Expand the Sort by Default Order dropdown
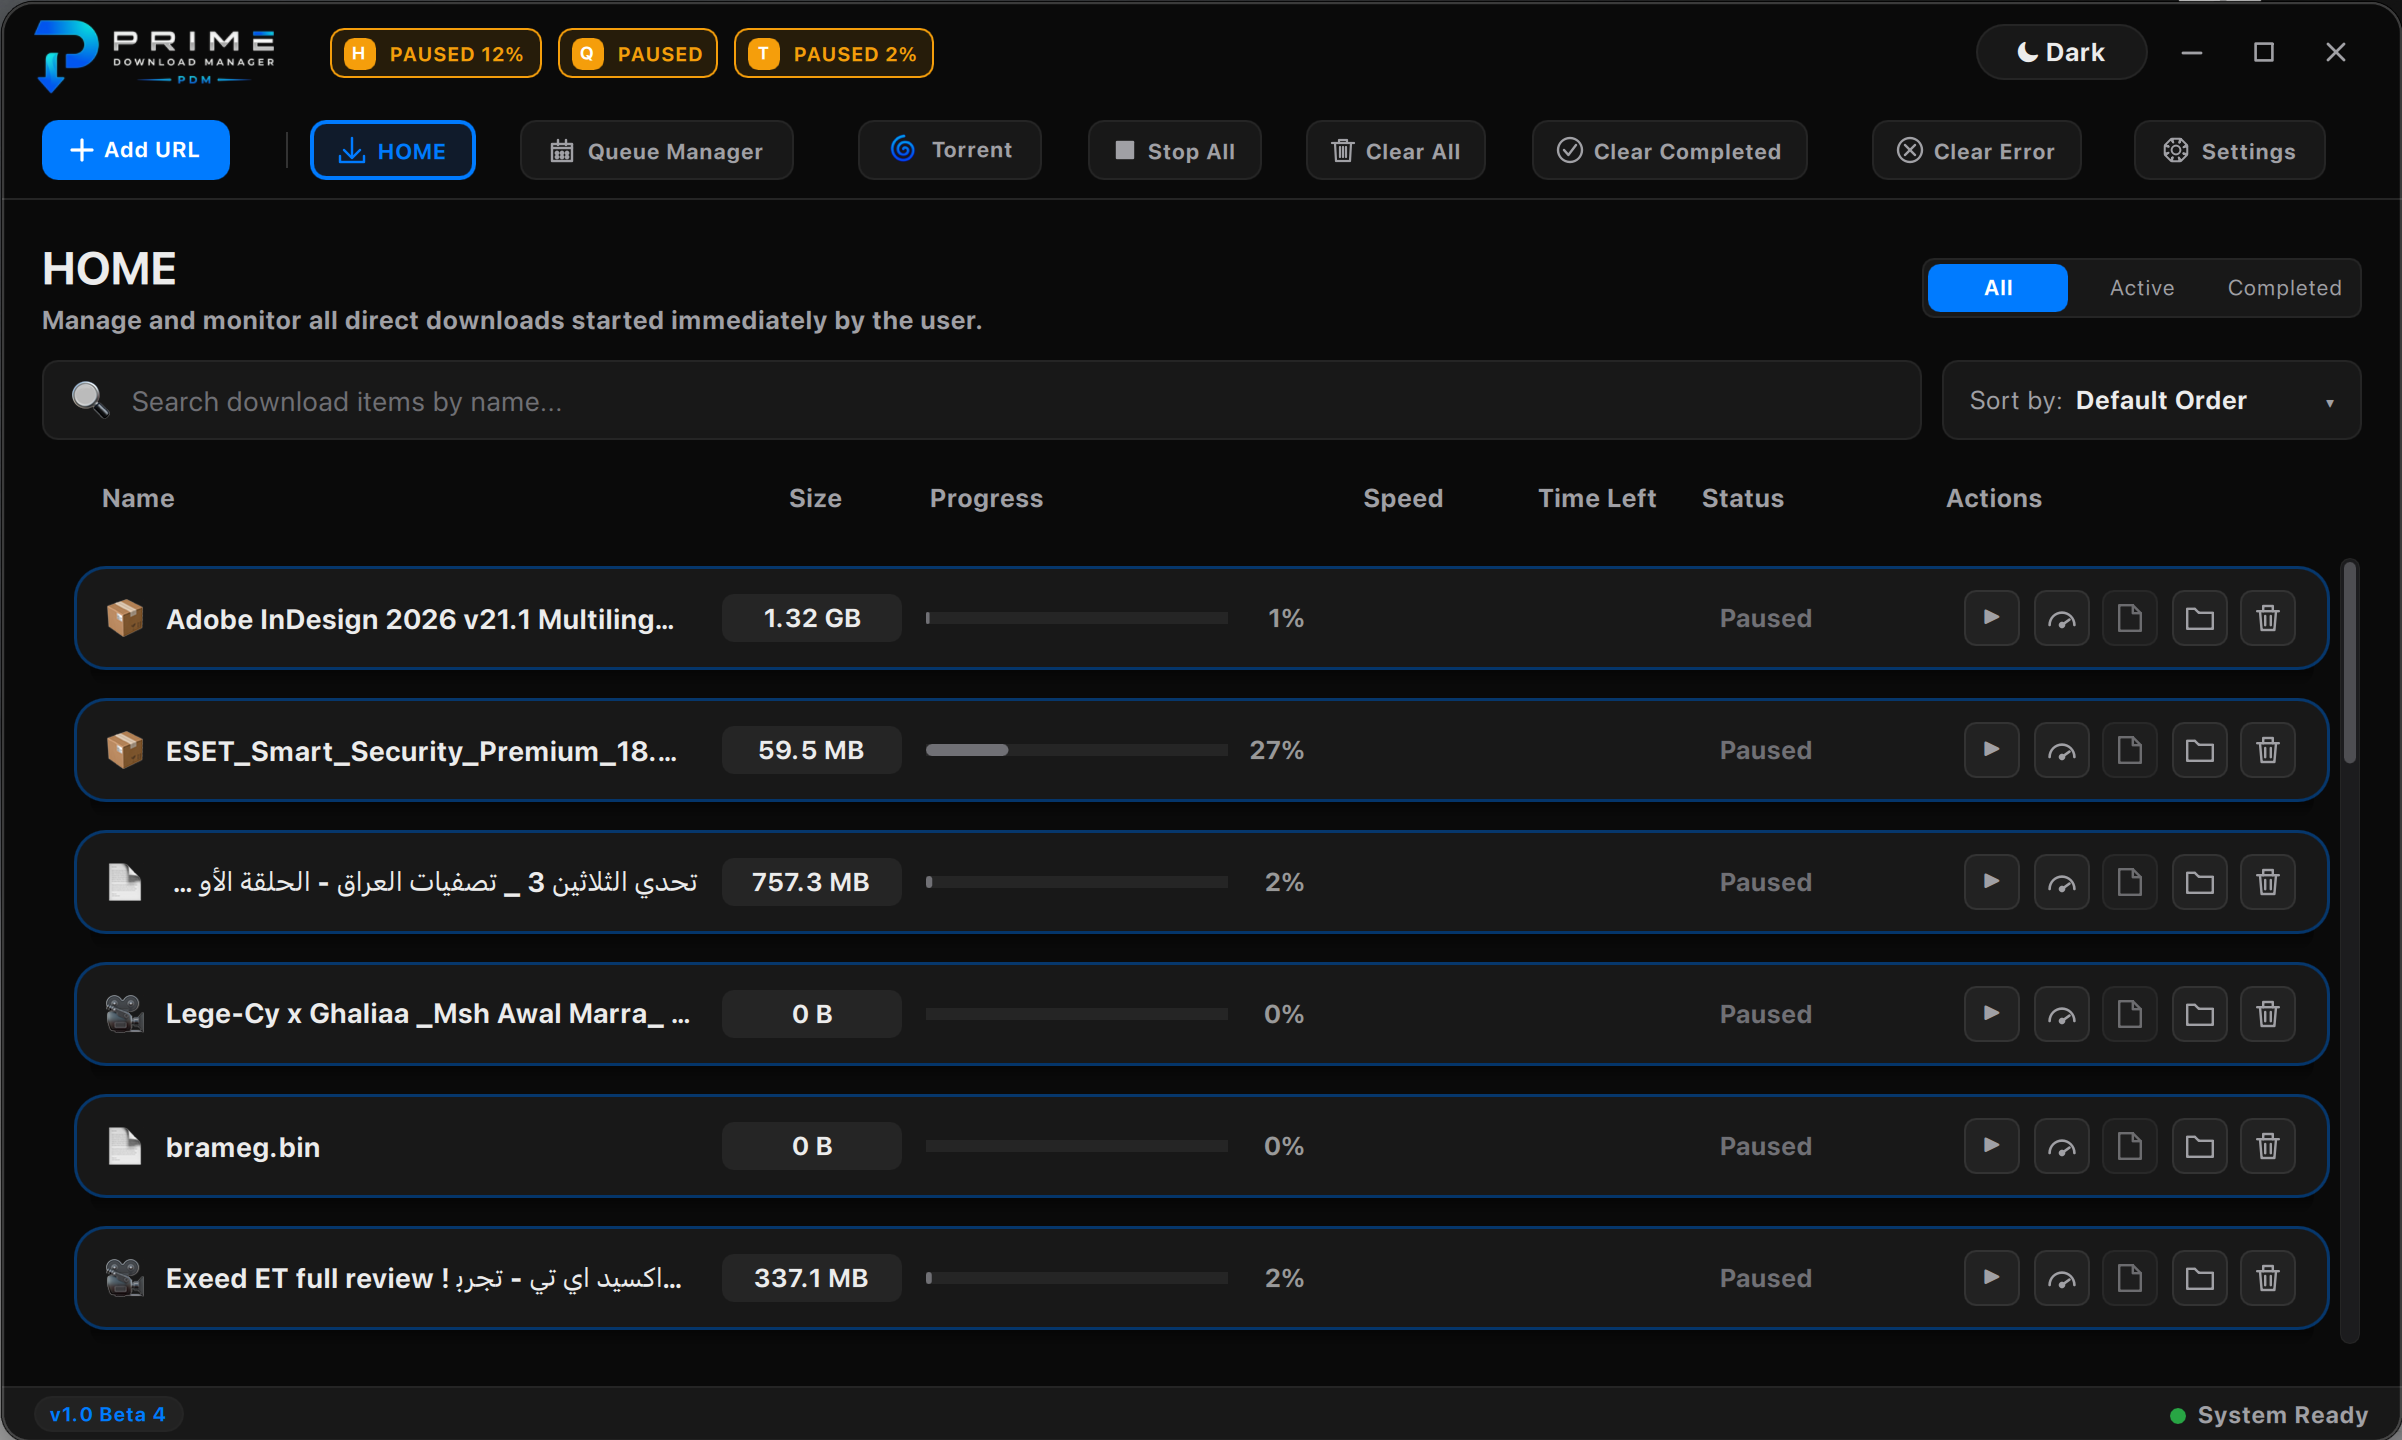 point(2151,400)
